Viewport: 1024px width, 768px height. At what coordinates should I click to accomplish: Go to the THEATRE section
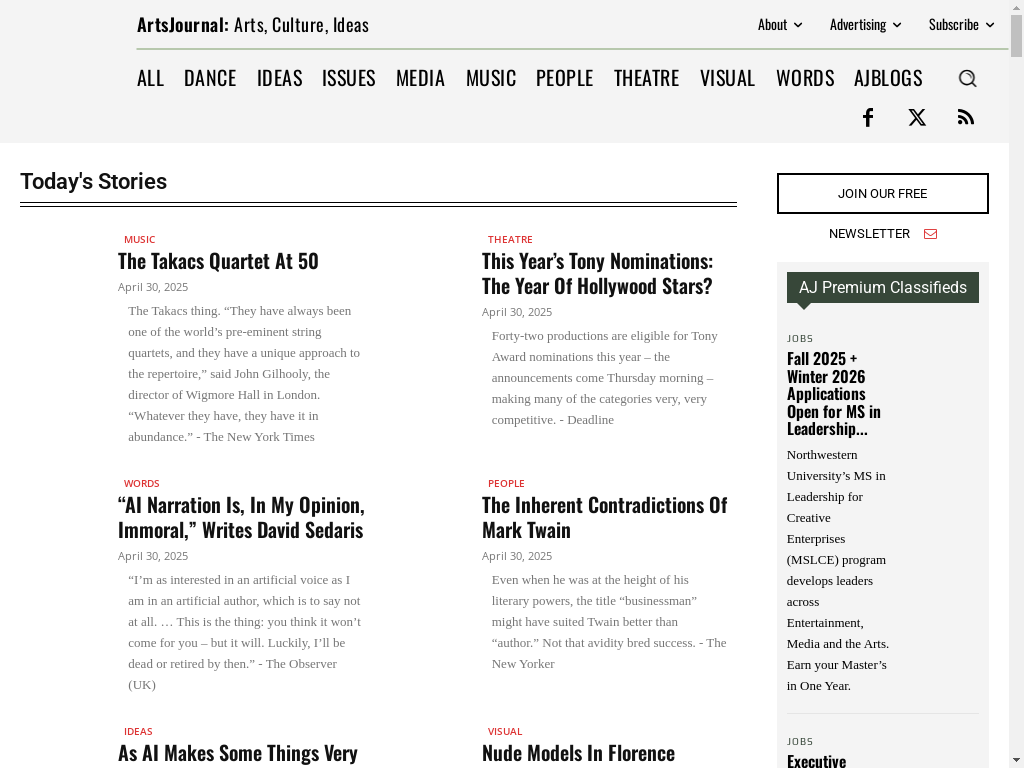[x=647, y=78]
